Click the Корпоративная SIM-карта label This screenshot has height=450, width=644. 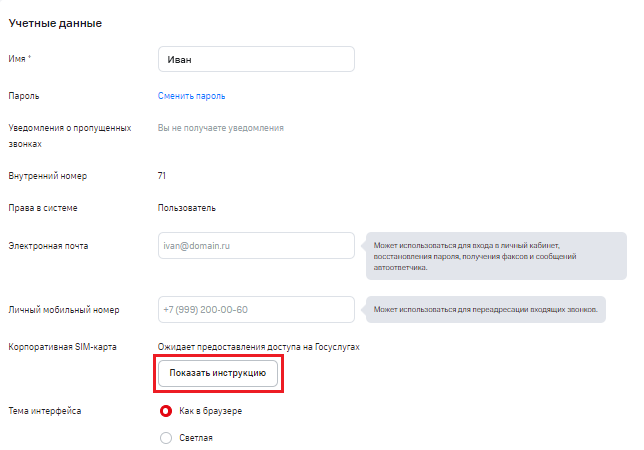[60, 346]
